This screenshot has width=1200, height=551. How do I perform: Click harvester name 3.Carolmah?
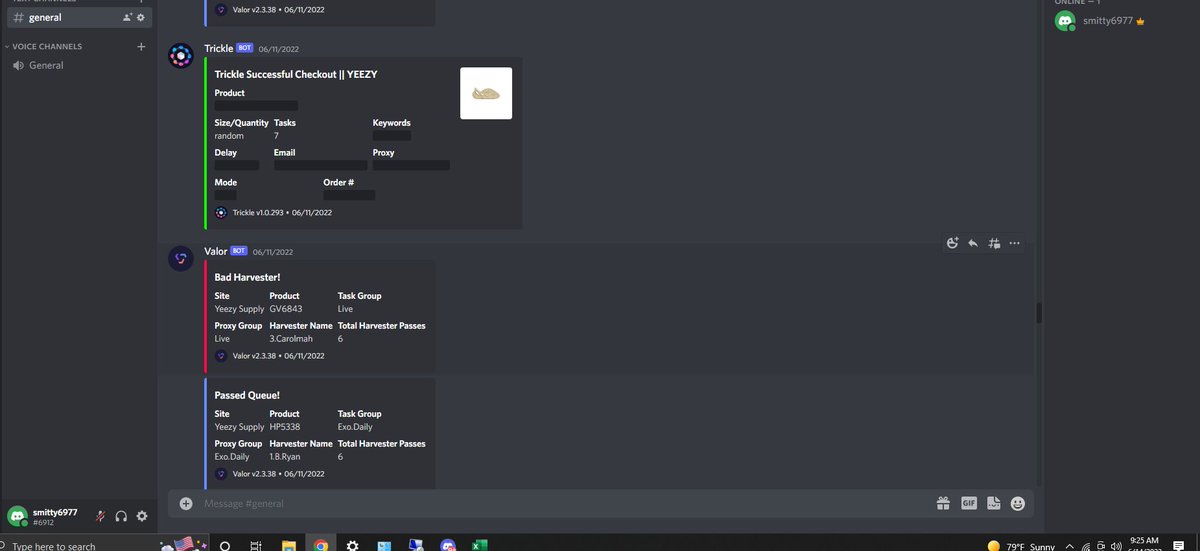(x=291, y=339)
